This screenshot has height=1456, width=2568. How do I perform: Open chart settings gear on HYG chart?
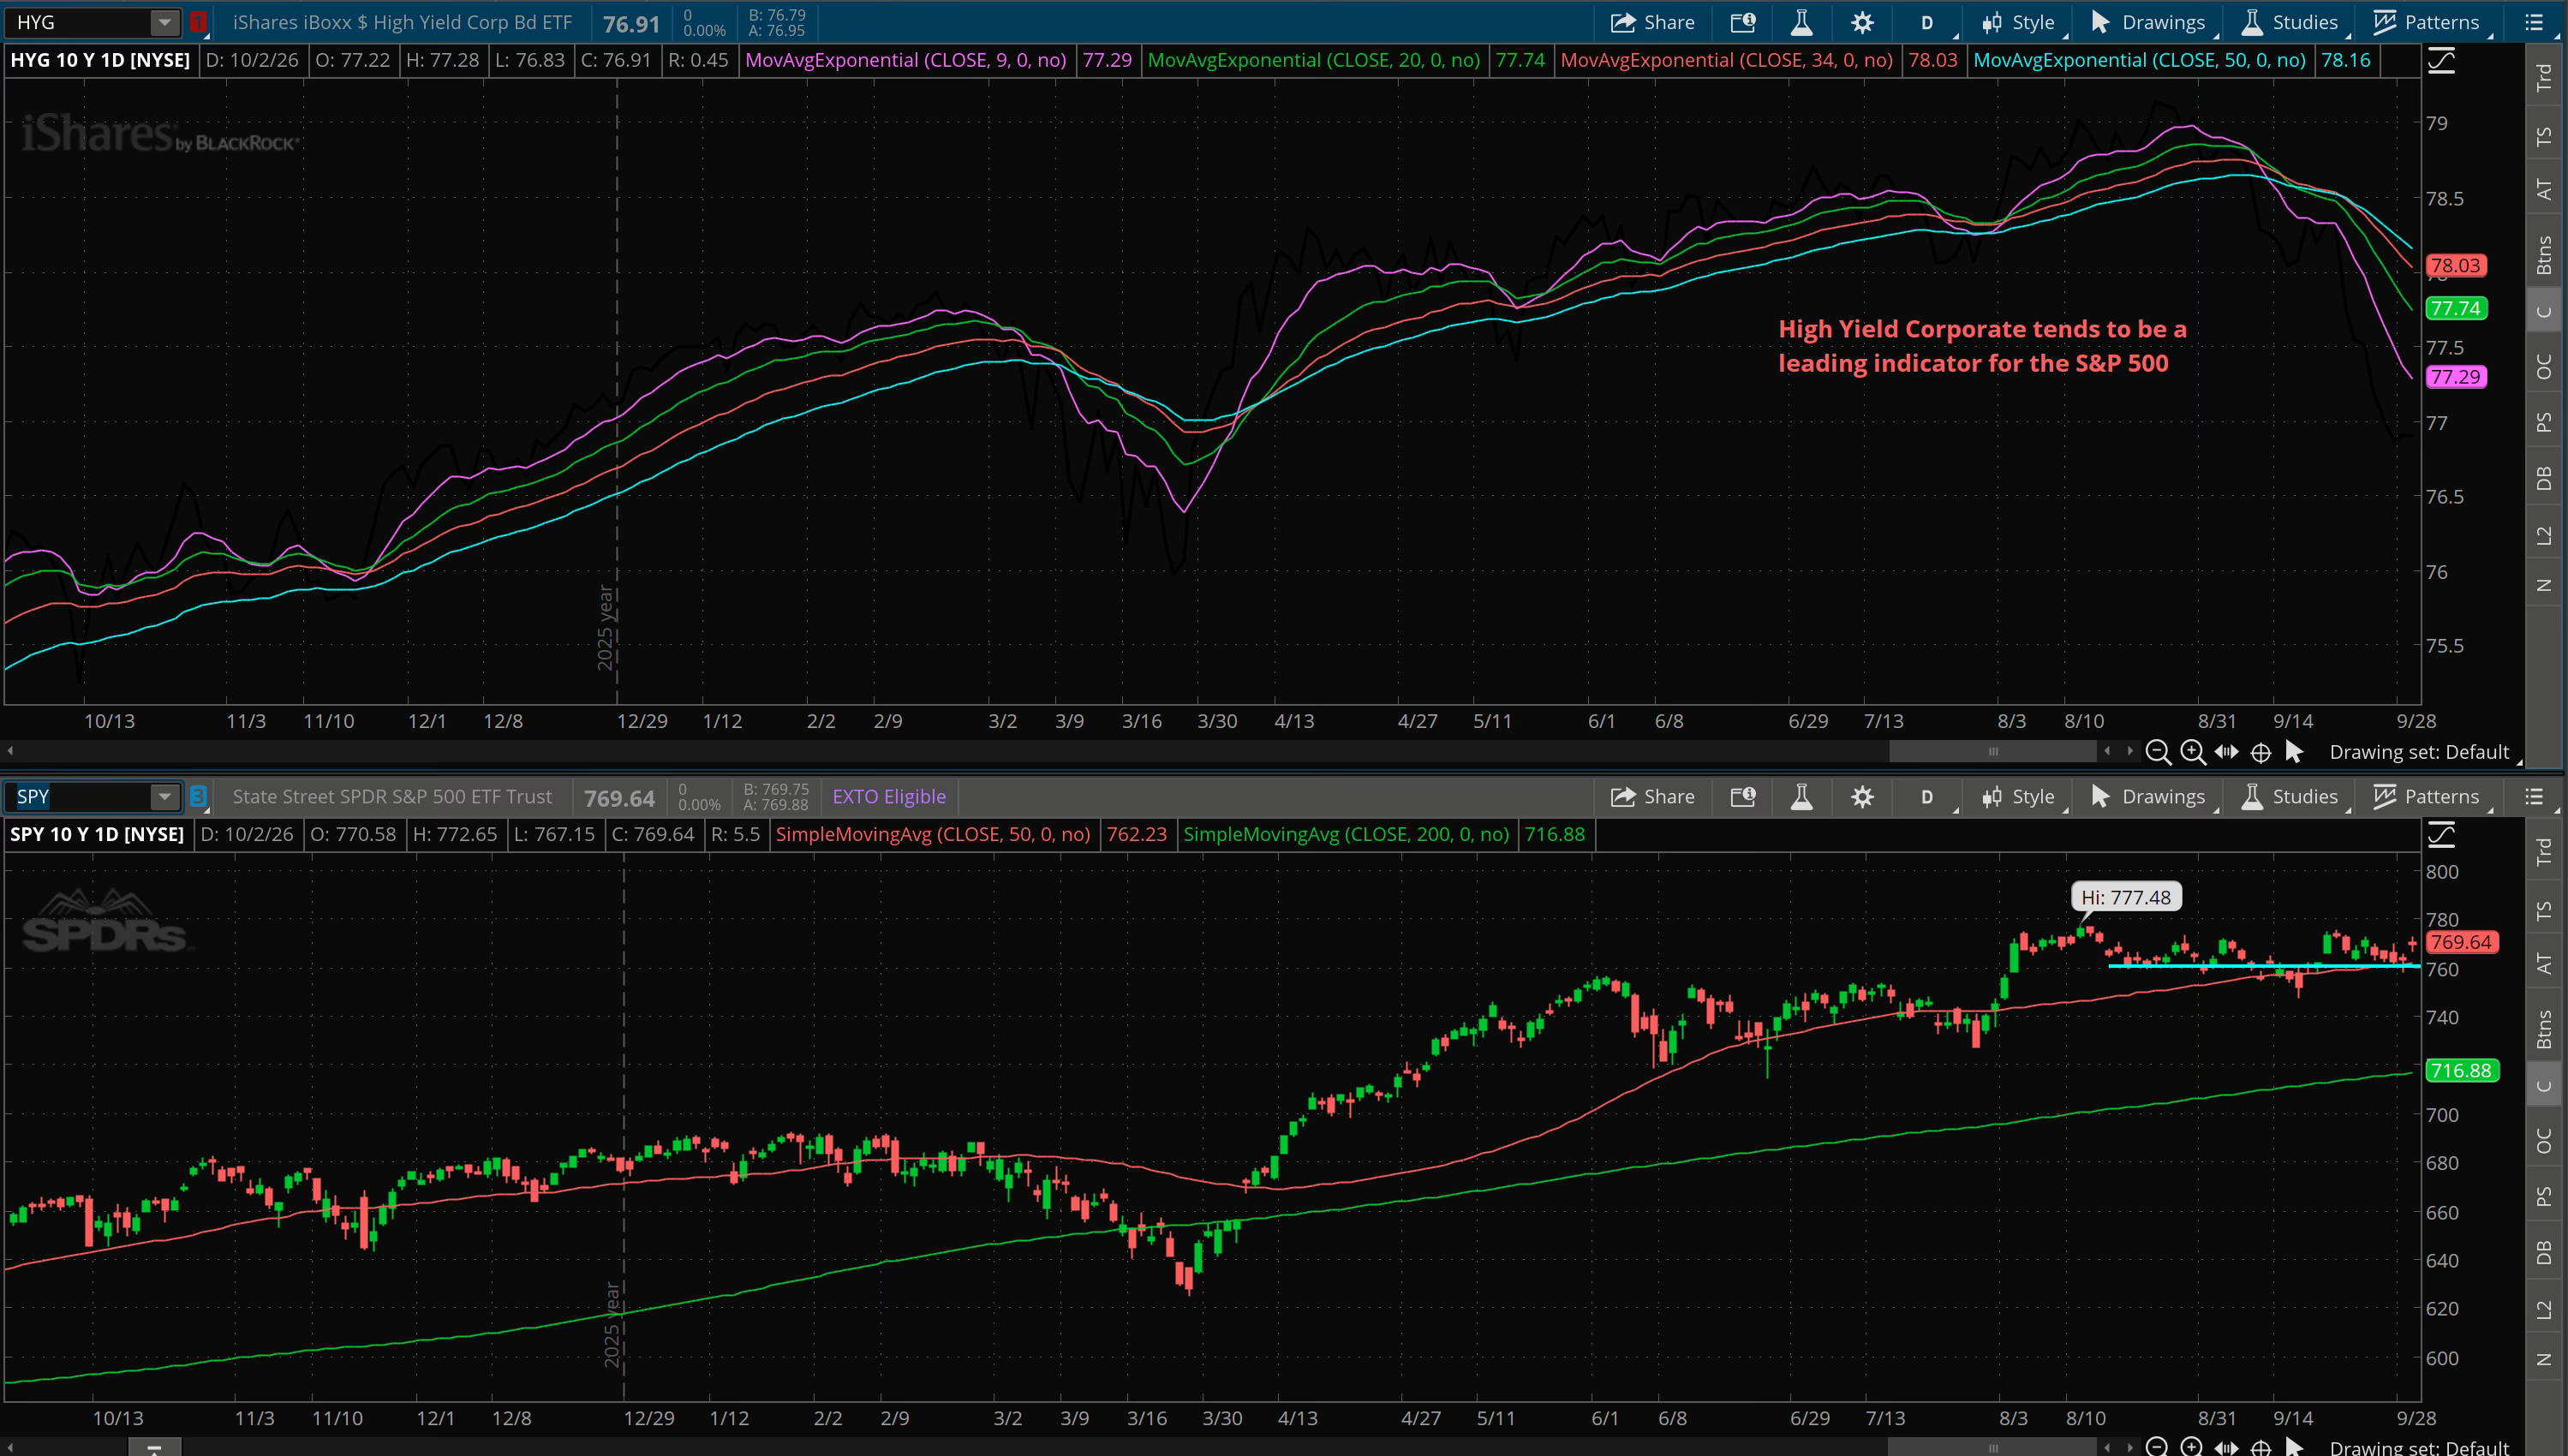(1861, 22)
